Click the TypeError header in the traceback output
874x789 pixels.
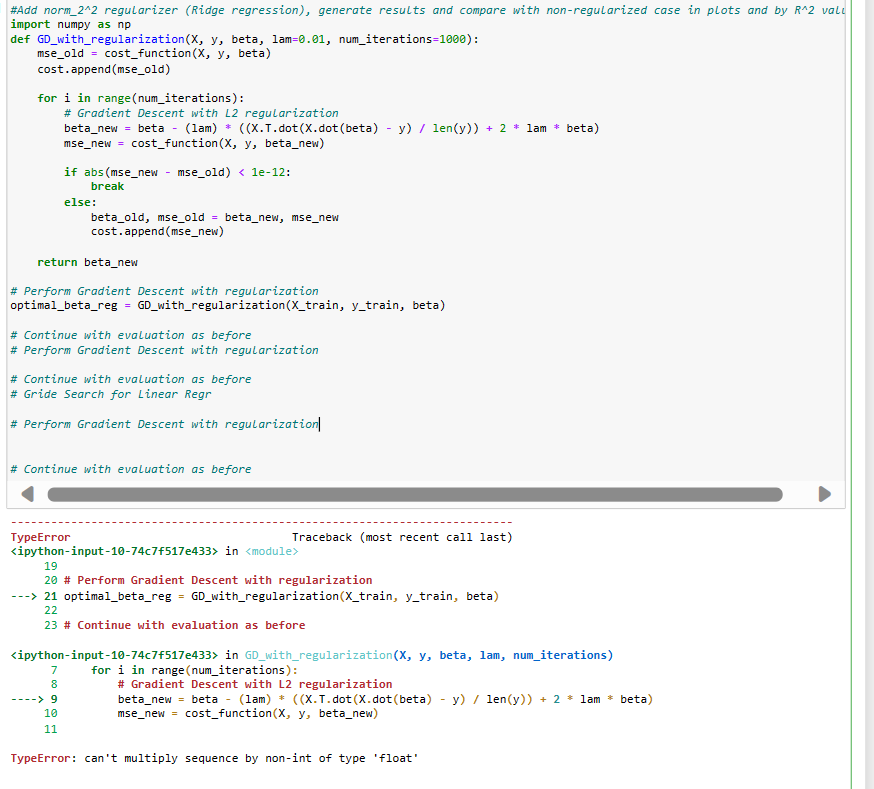tap(35, 536)
